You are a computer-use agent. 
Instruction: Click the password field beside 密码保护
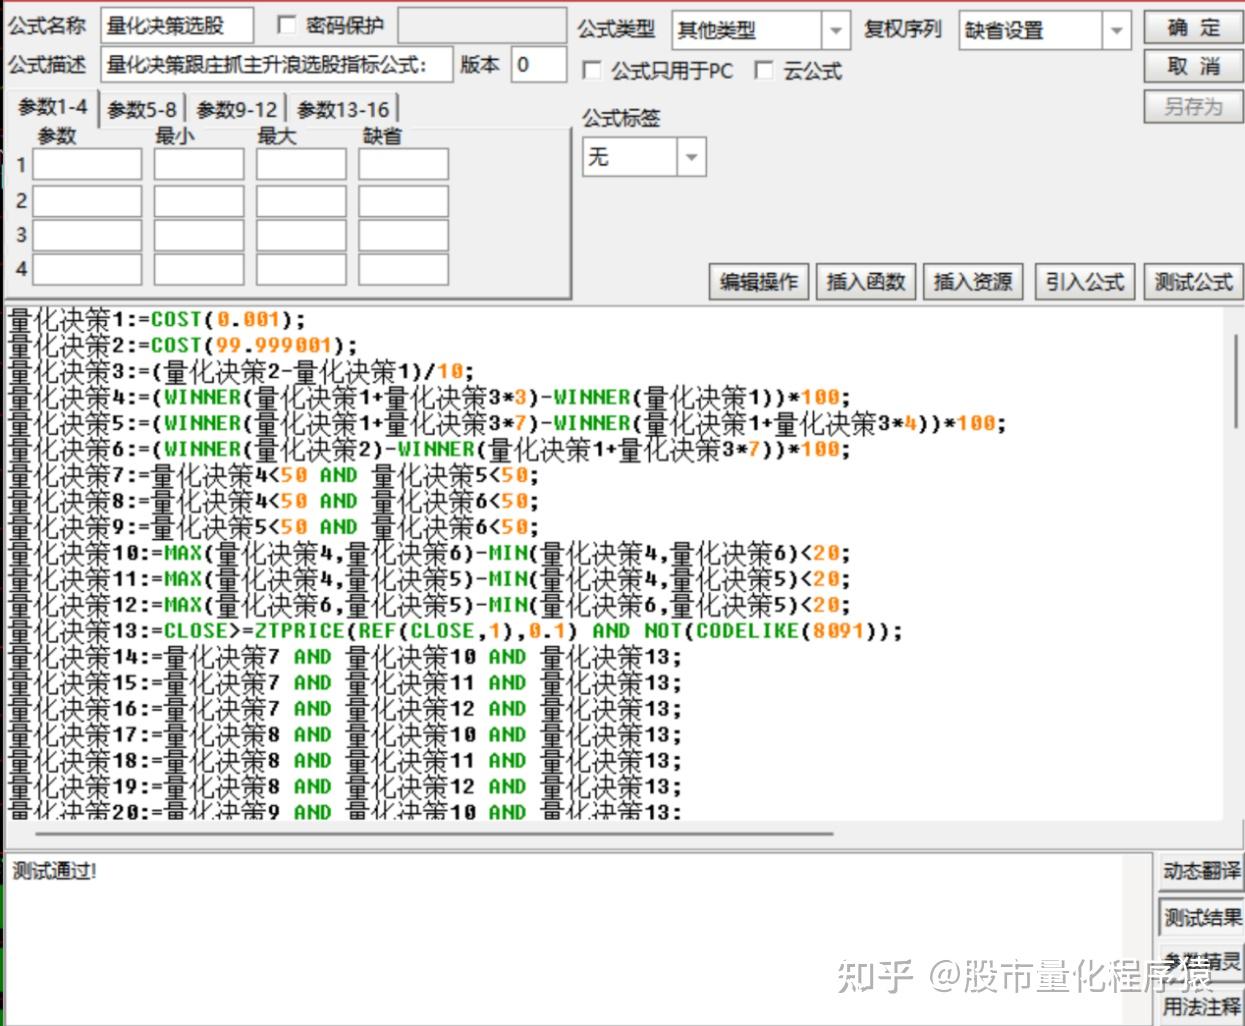pos(480,25)
